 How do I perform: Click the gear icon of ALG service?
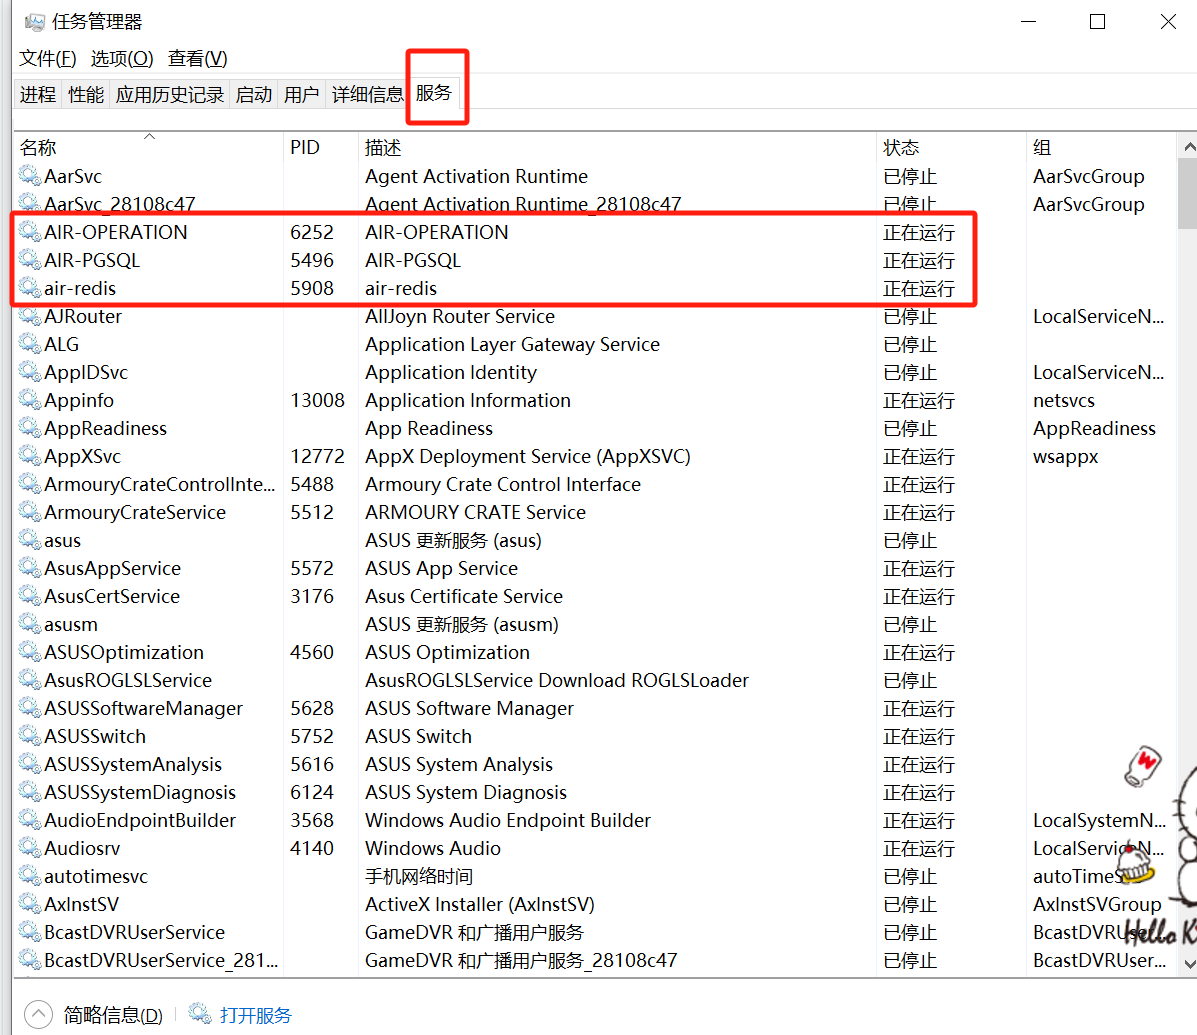coord(30,343)
